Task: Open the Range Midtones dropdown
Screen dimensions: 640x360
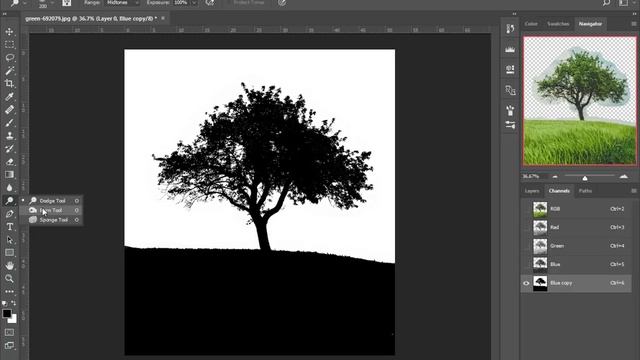Action: tap(122, 2)
